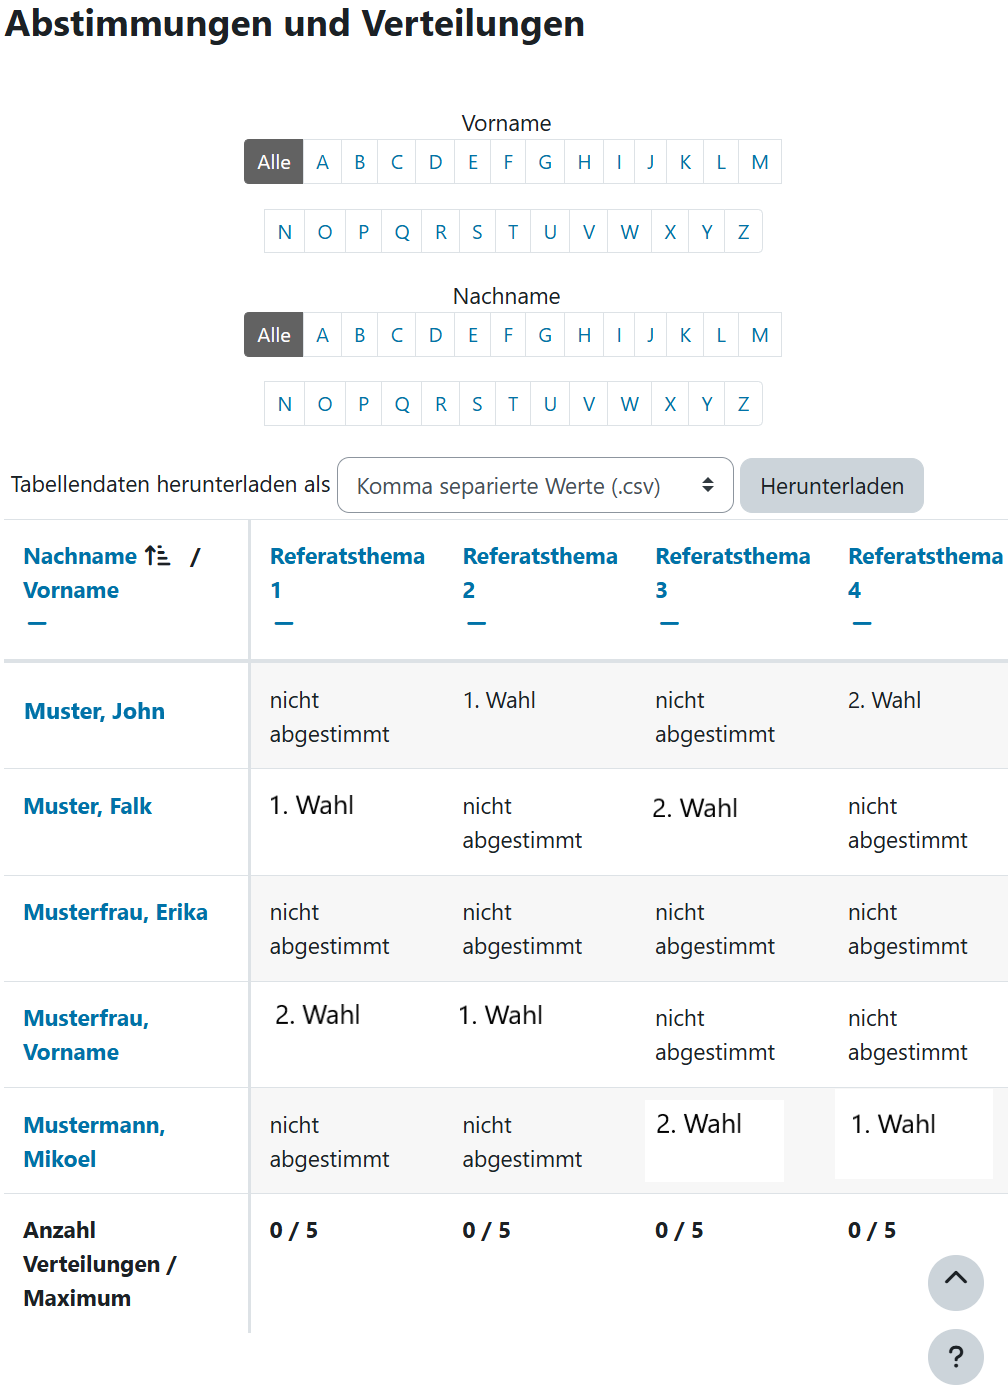Open the Muster, Falk link
Screen dimensions: 1008x1395
87,805
